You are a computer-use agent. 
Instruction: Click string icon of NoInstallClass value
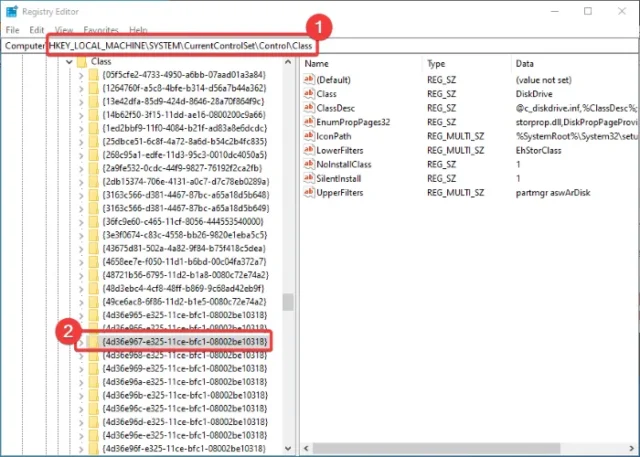coord(309,164)
